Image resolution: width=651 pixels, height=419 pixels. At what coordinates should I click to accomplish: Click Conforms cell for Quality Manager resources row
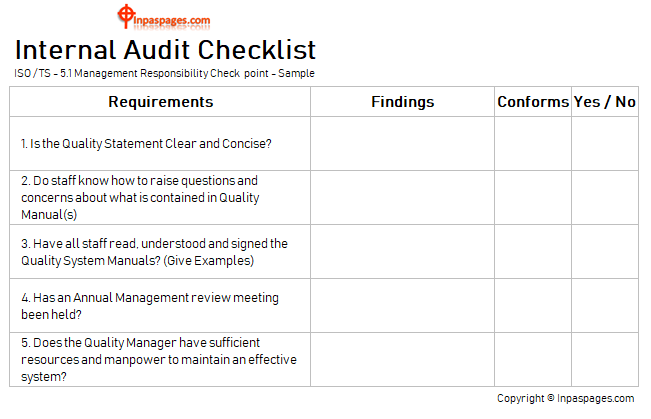coord(533,360)
